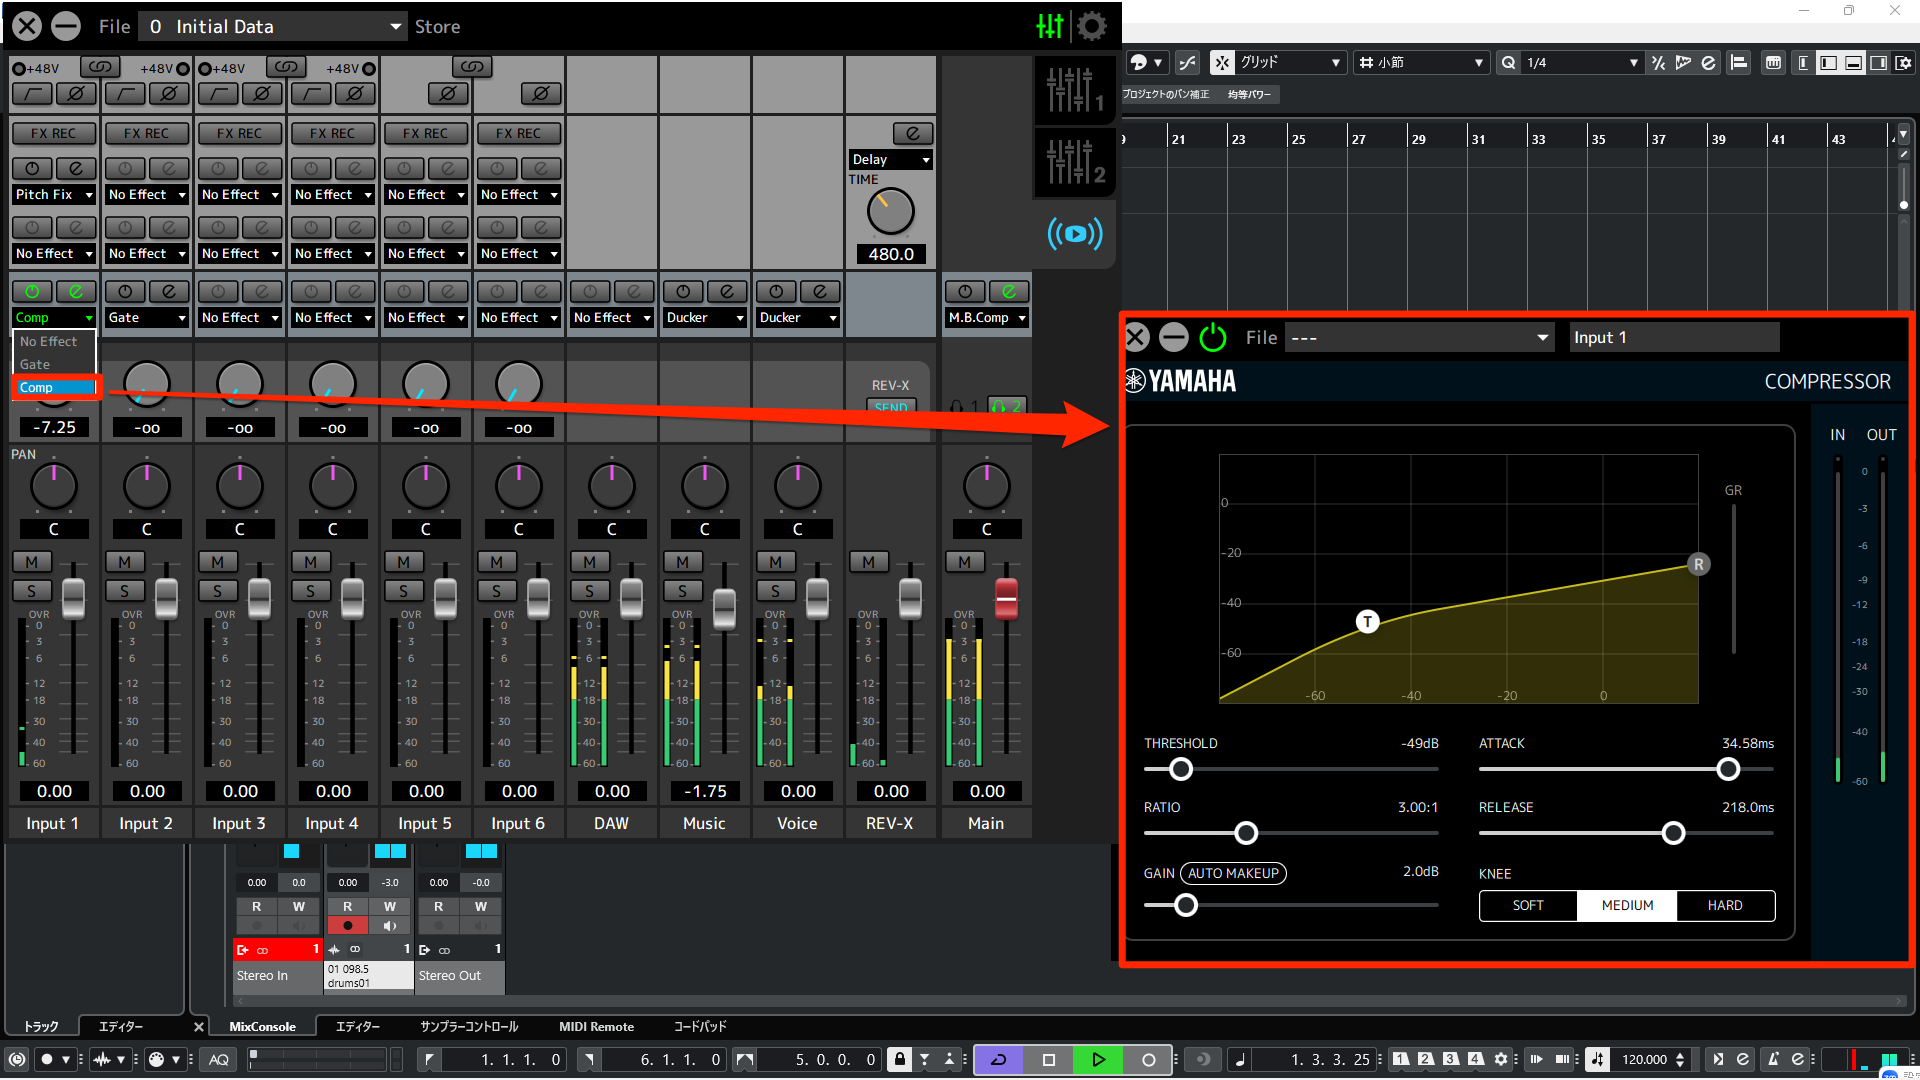1920x1080 pixels.
Task: Show mixer page 1 channels
Action: [x=1075, y=90]
